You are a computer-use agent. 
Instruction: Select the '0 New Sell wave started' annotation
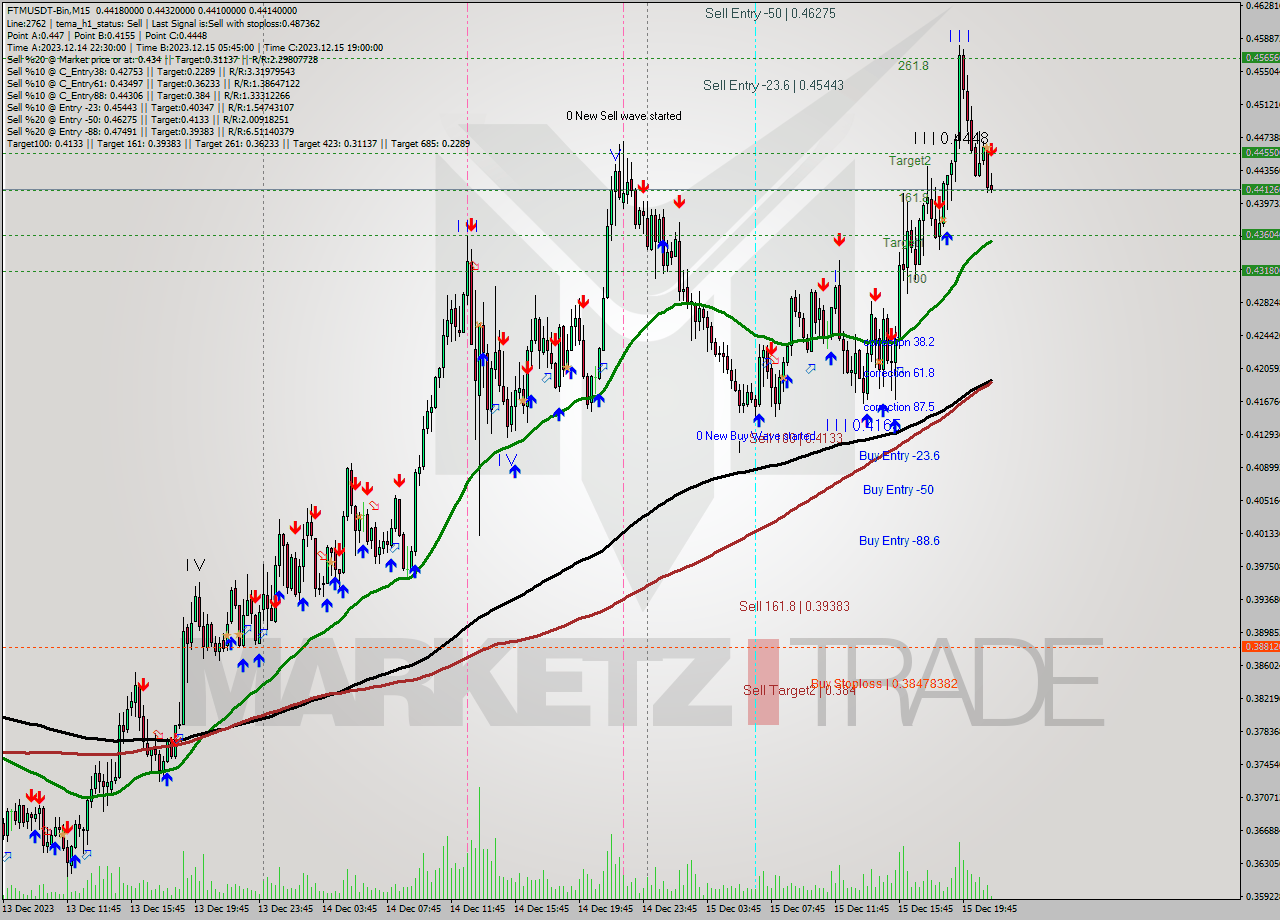tap(624, 116)
